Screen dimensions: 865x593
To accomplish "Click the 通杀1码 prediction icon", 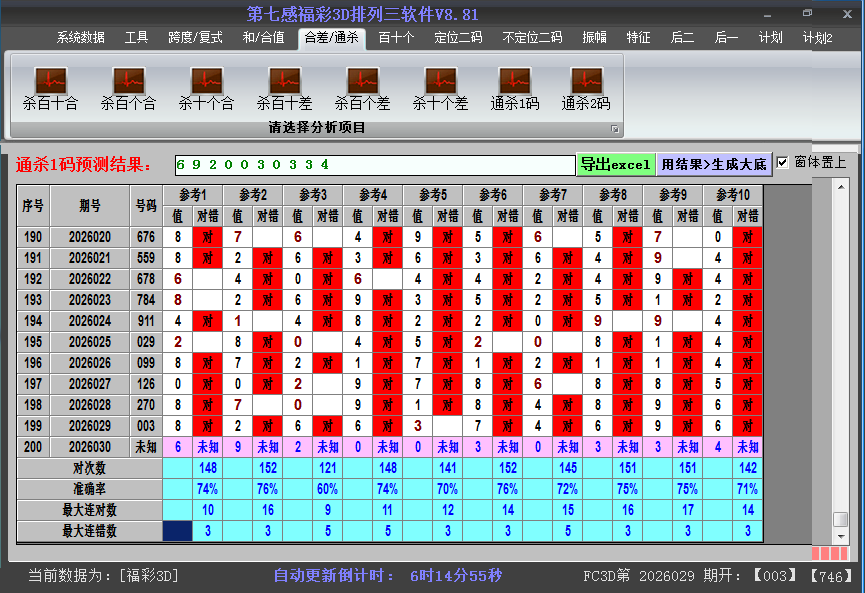I will [515, 88].
